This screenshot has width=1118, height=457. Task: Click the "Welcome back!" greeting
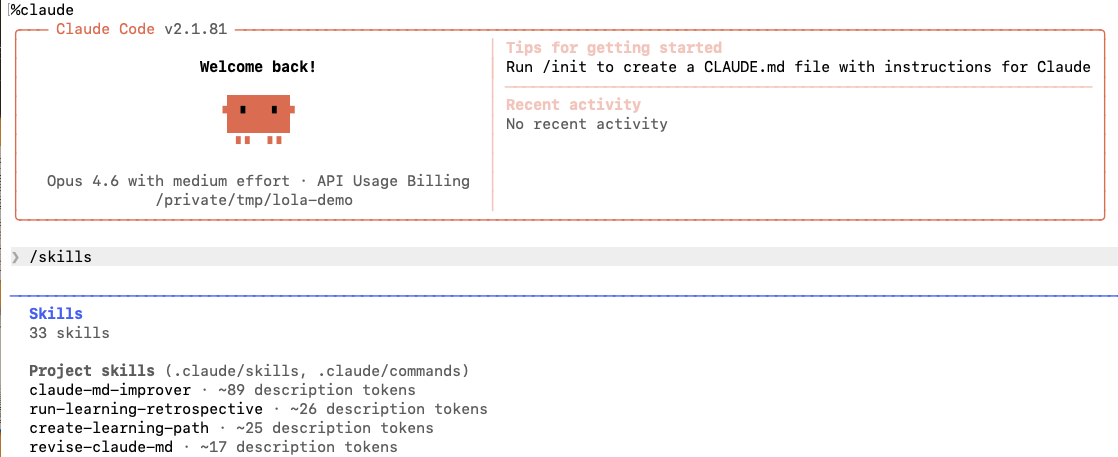(258, 67)
